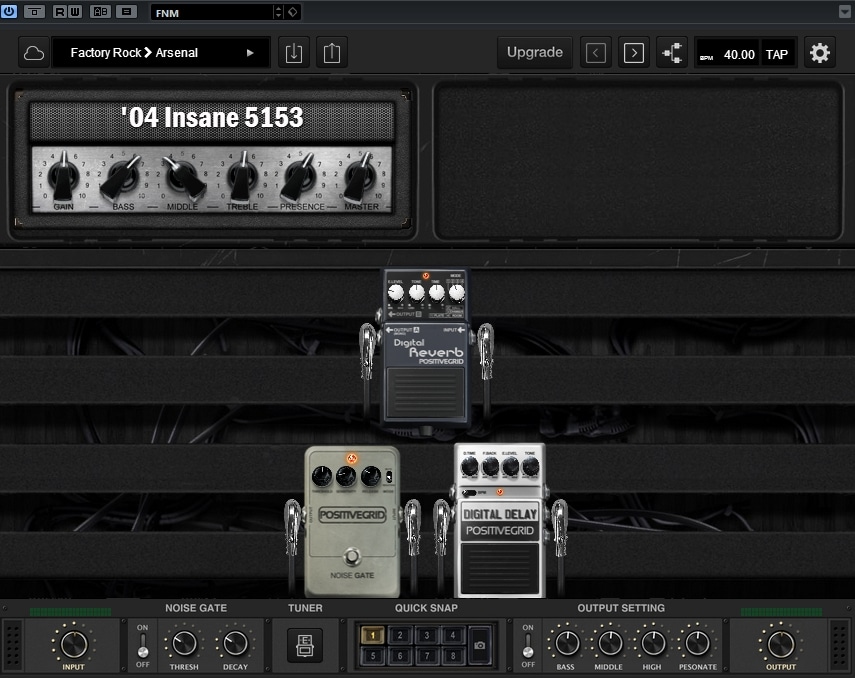Click the OUTPUT level knob
This screenshot has width=855, height=678.
click(781, 644)
